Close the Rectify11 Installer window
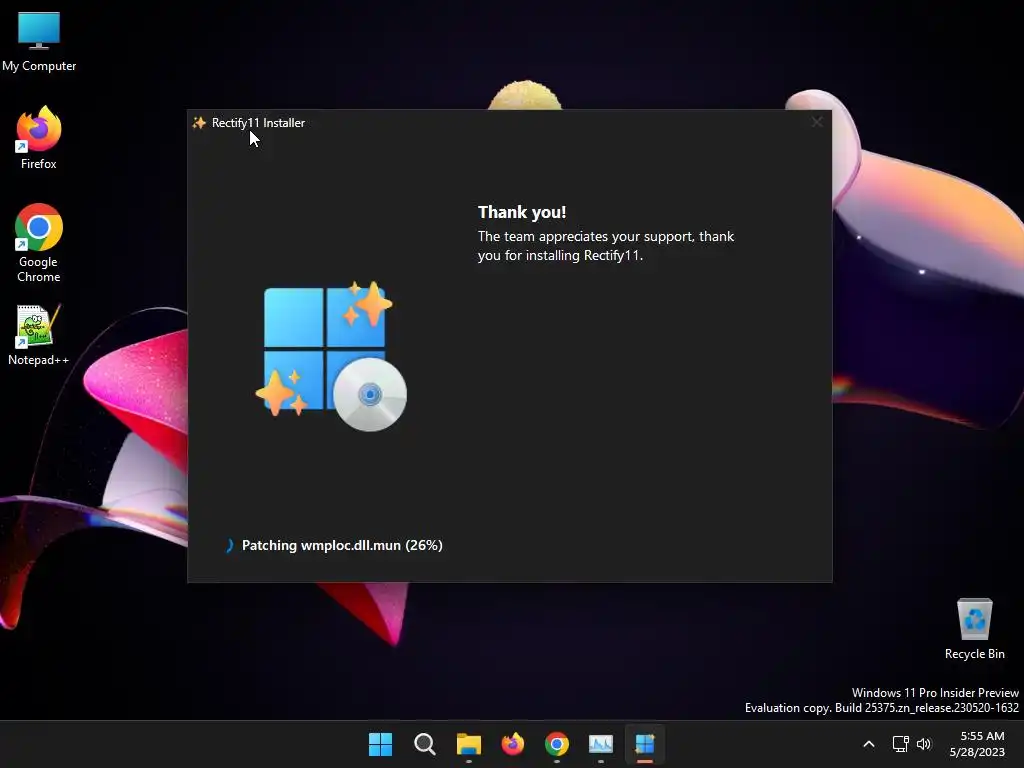This screenshot has height=768, width=1024. (816, 122)
